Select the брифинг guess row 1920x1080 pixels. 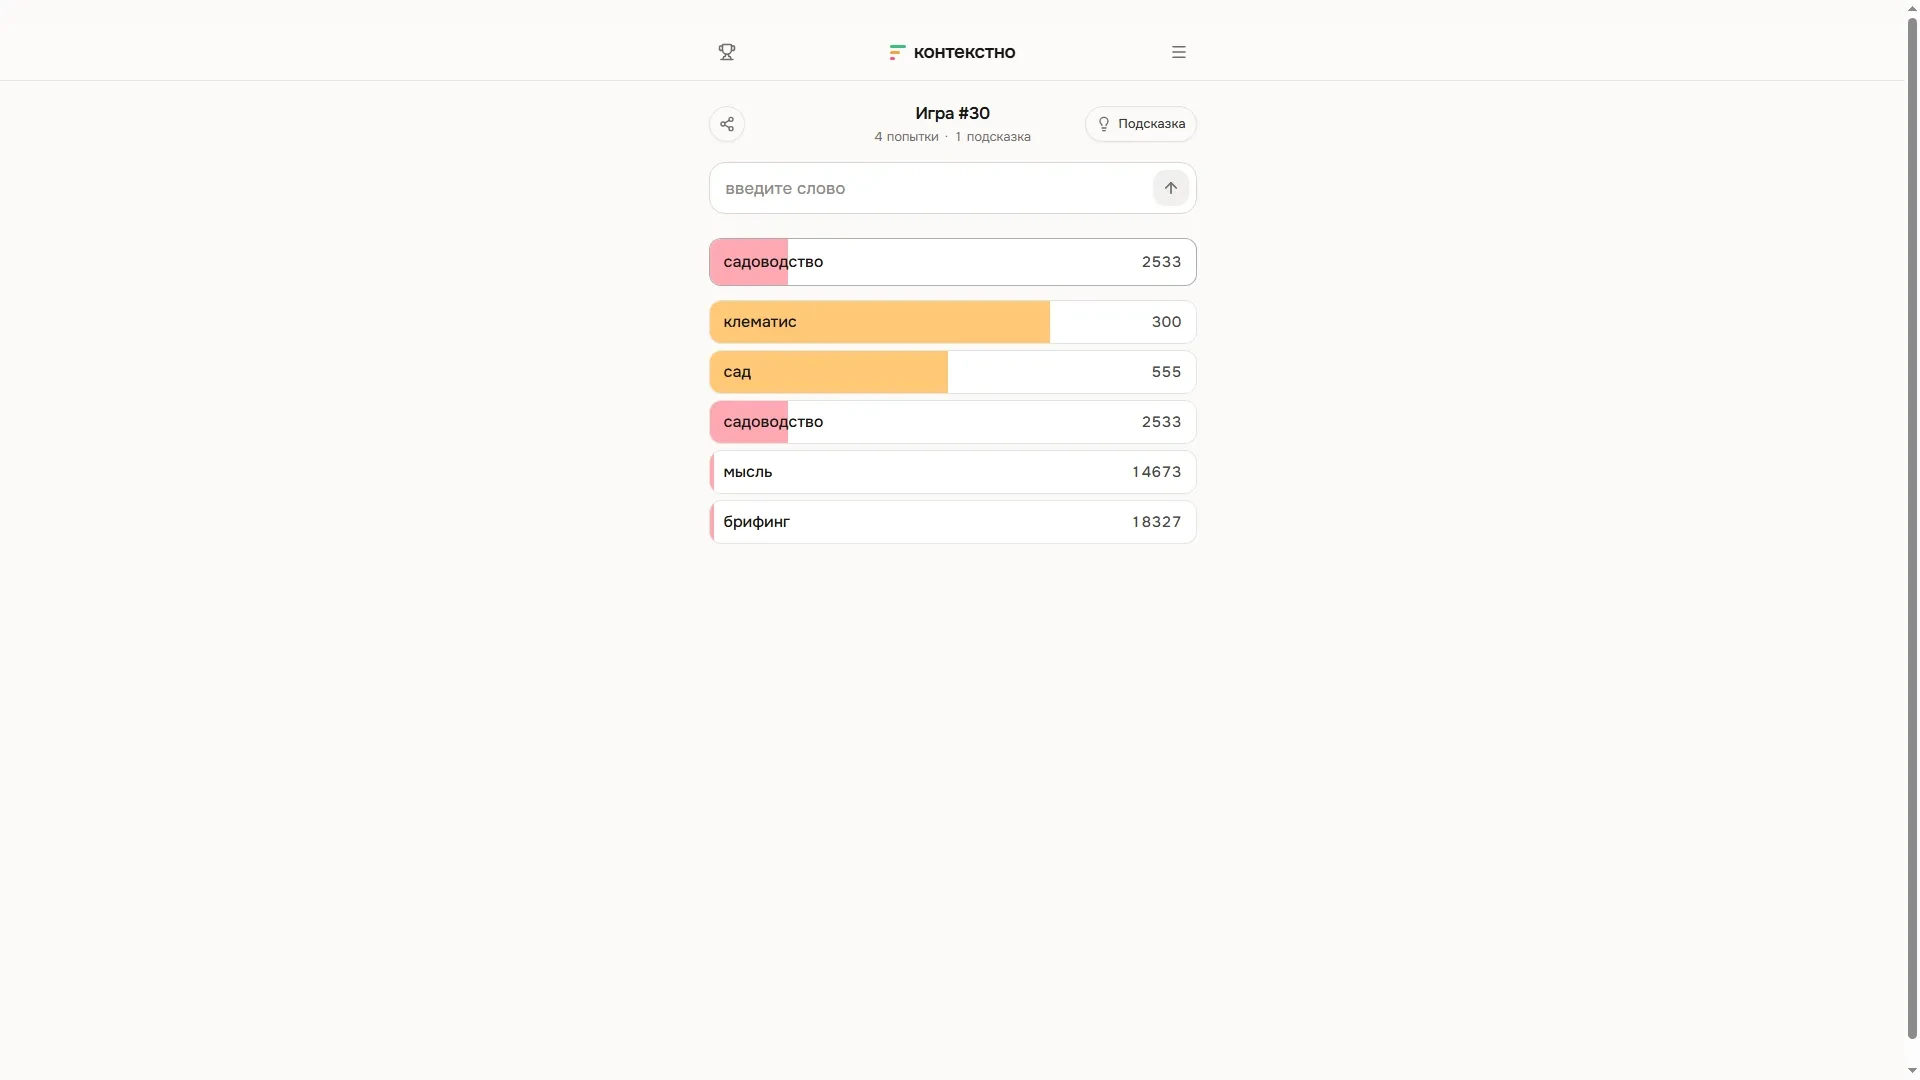click(953, 522)
